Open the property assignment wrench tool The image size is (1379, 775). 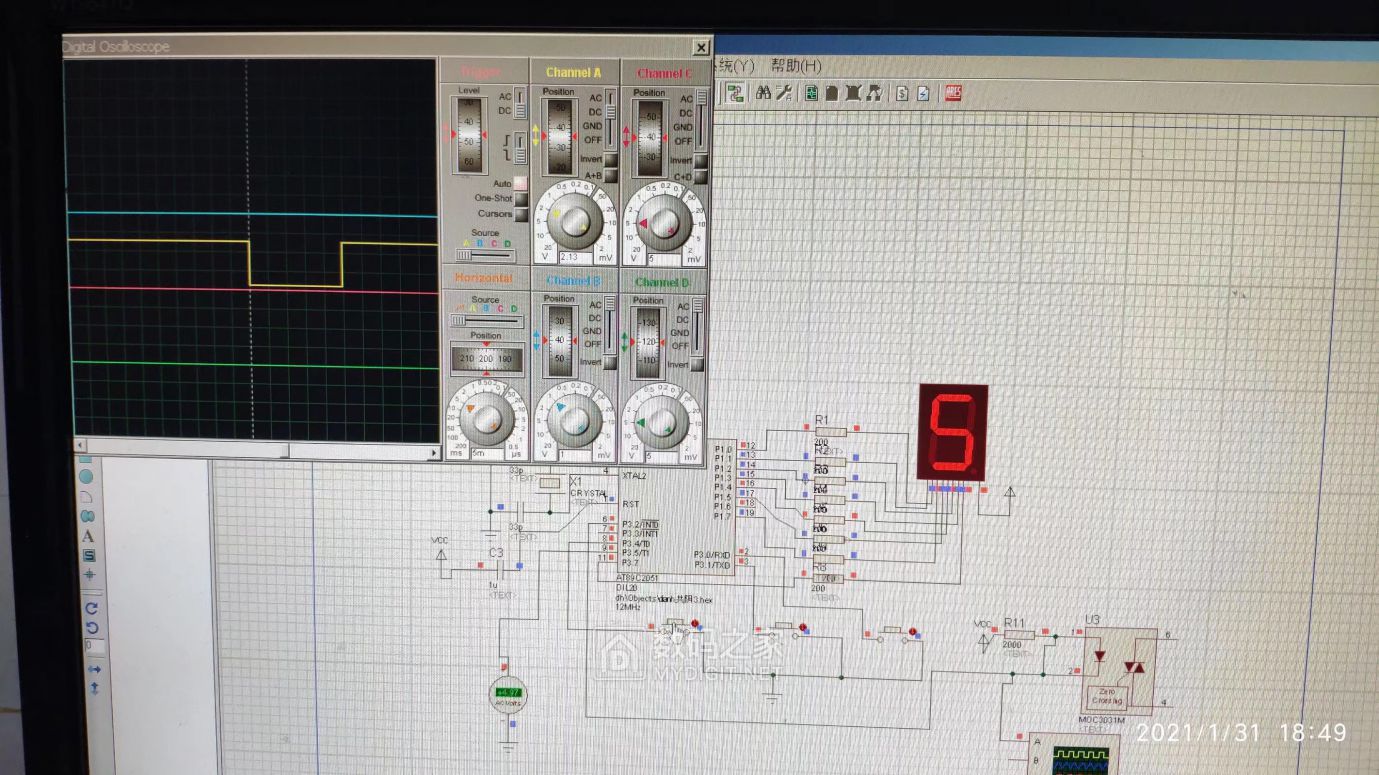(784, 93)
